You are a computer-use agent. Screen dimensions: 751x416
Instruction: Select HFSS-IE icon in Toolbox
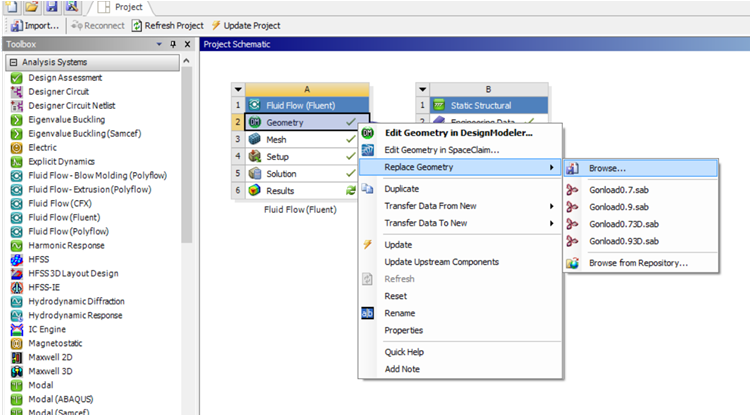point(17,287)
